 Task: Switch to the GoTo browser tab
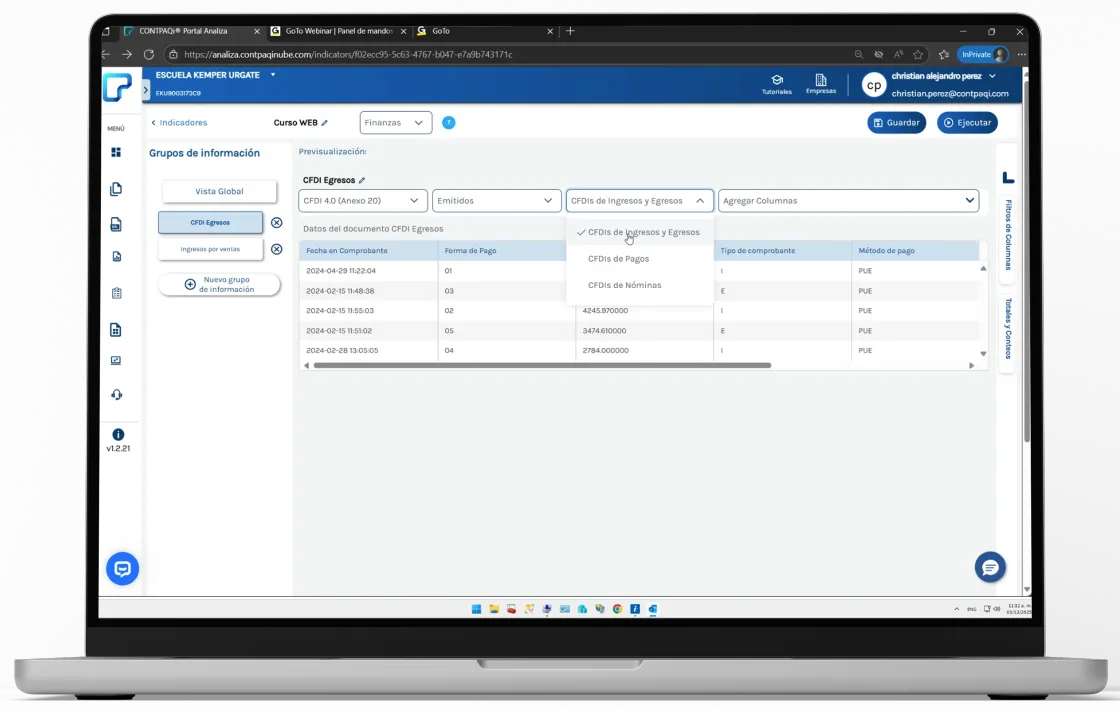click(x=484, y=31)
